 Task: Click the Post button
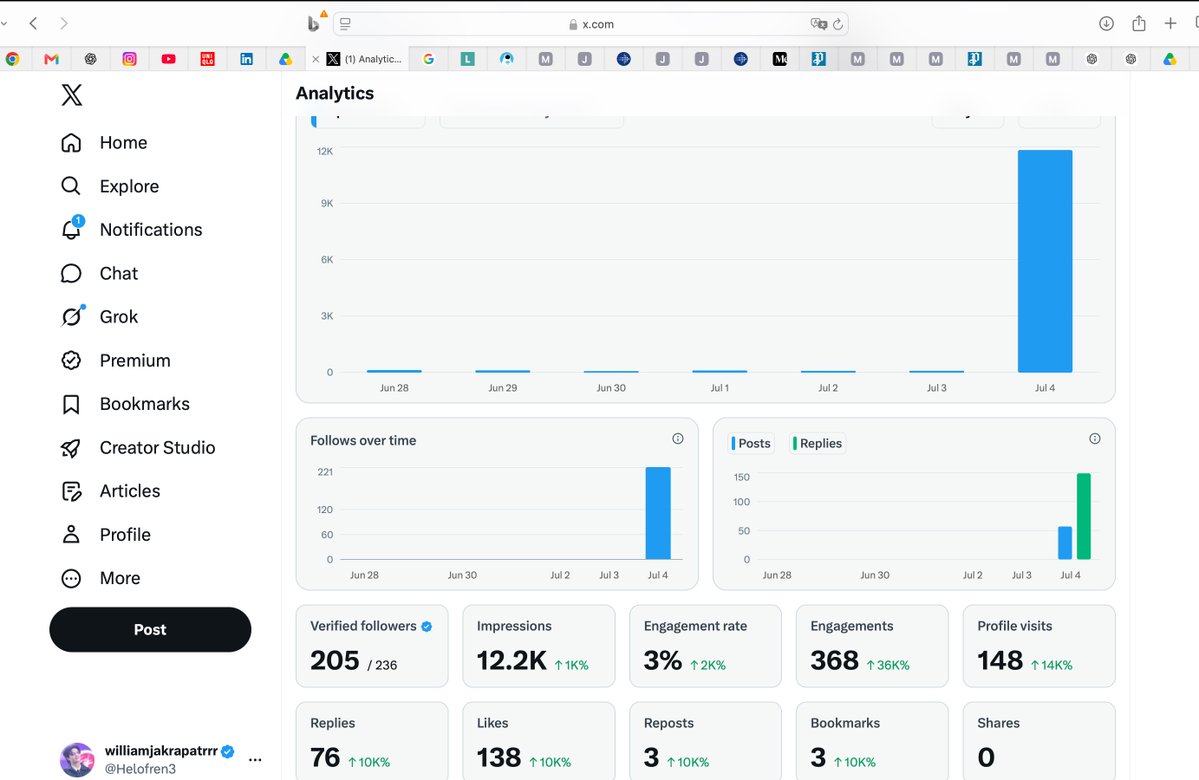point(150,629)
